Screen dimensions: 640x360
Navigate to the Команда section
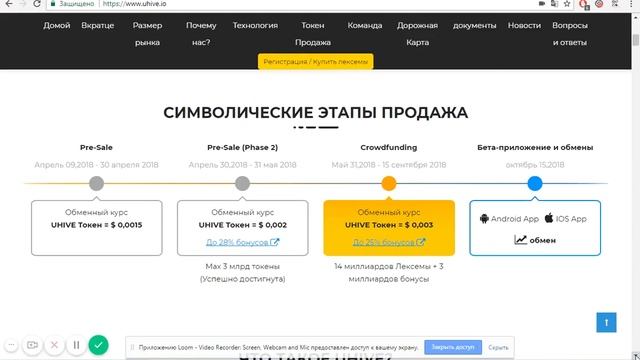click(x=365, y=25)
